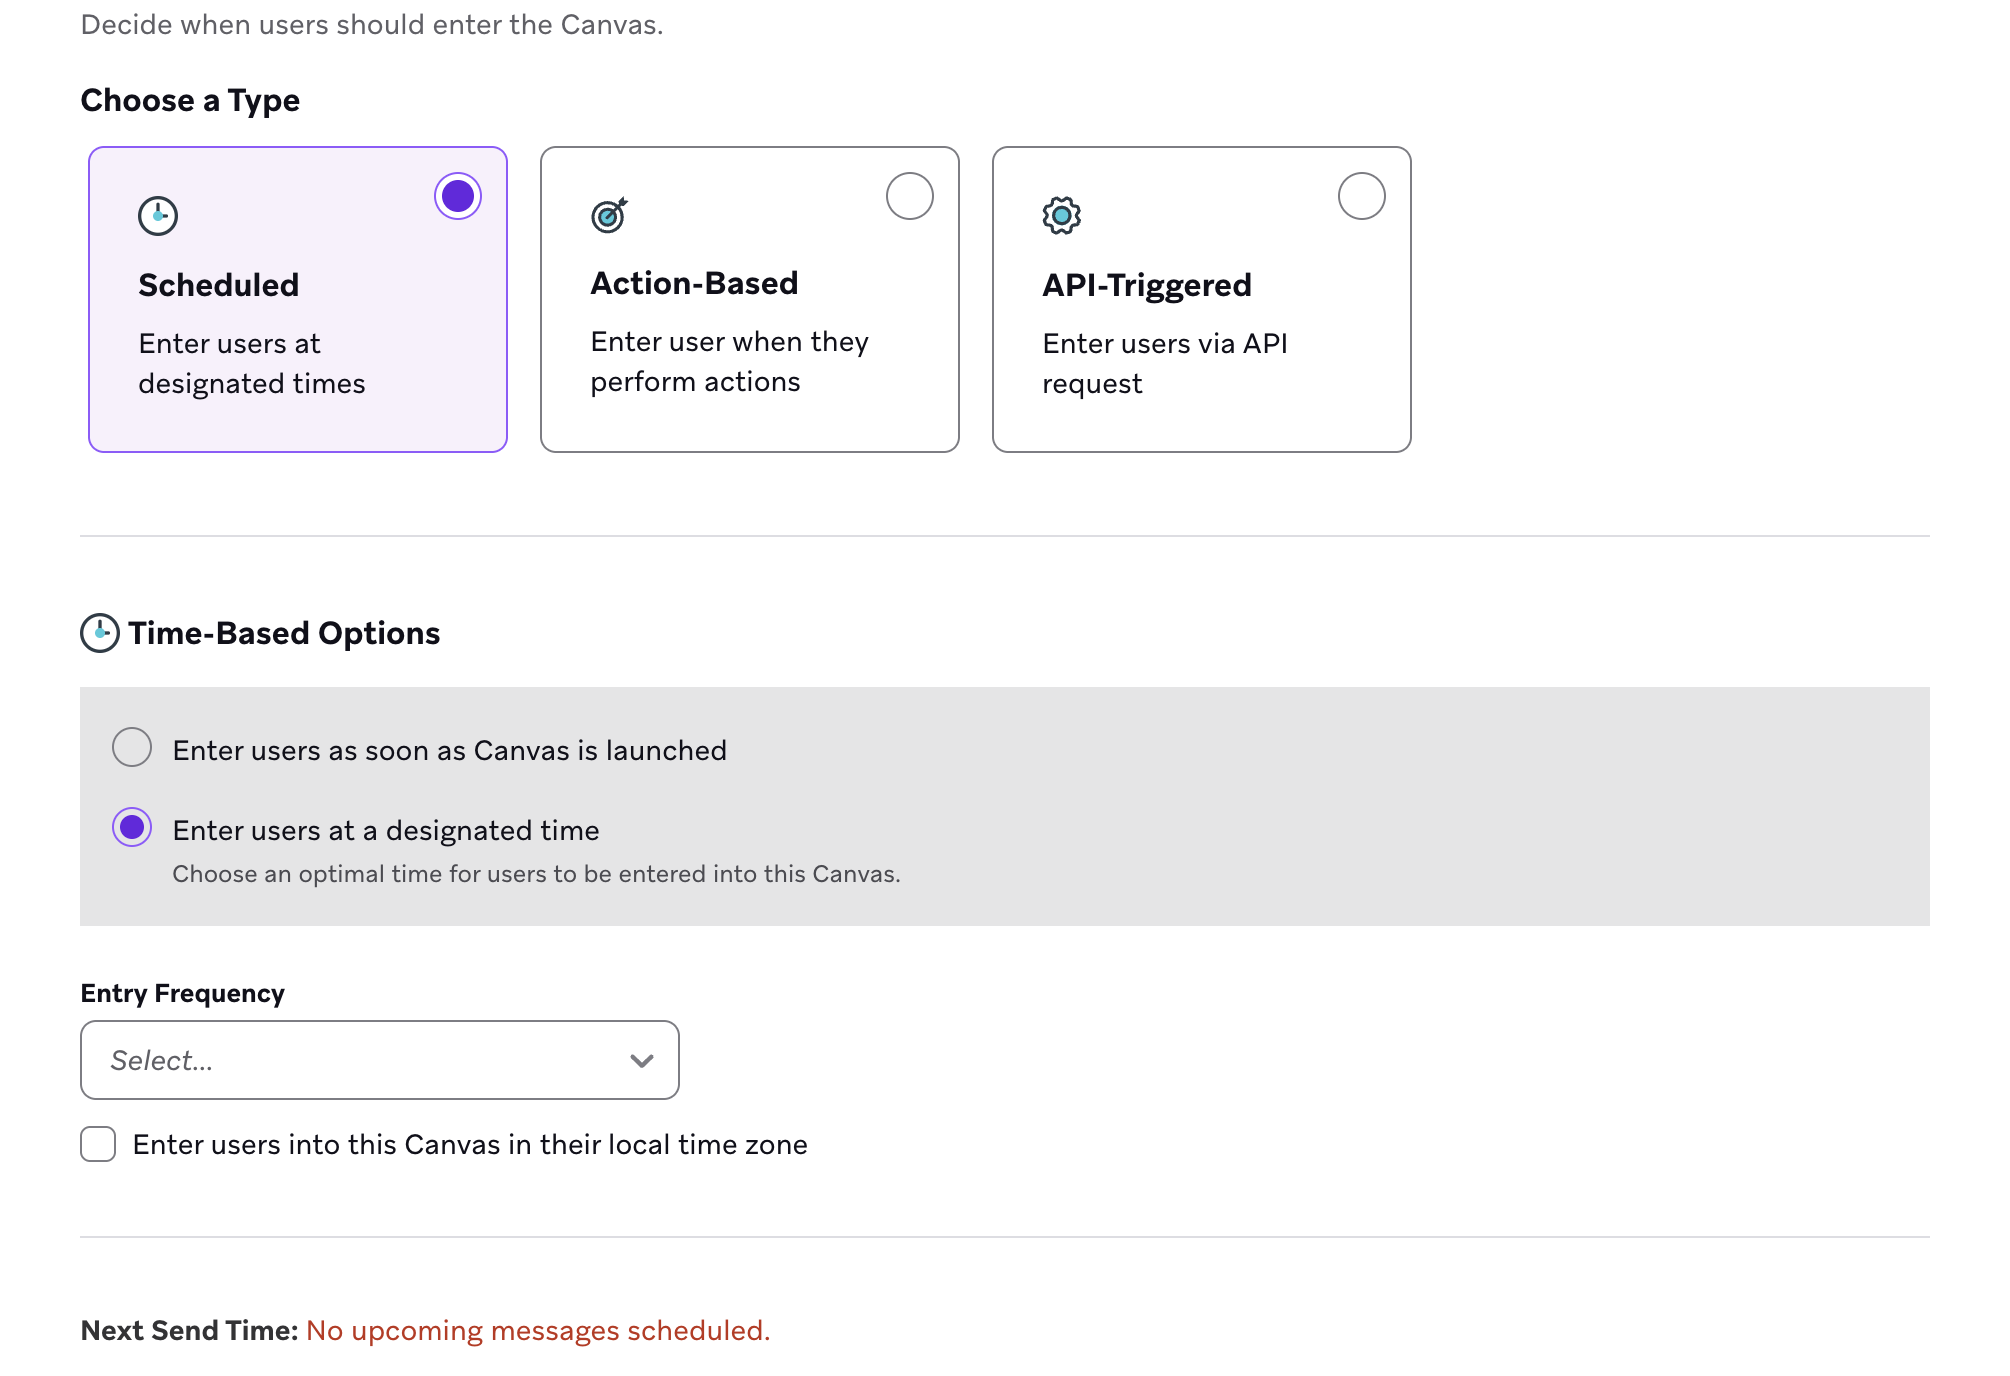Click the Scheduled clock icon
The width and height of the screenshot is (2010, 1376).
(x=158, y=216)
